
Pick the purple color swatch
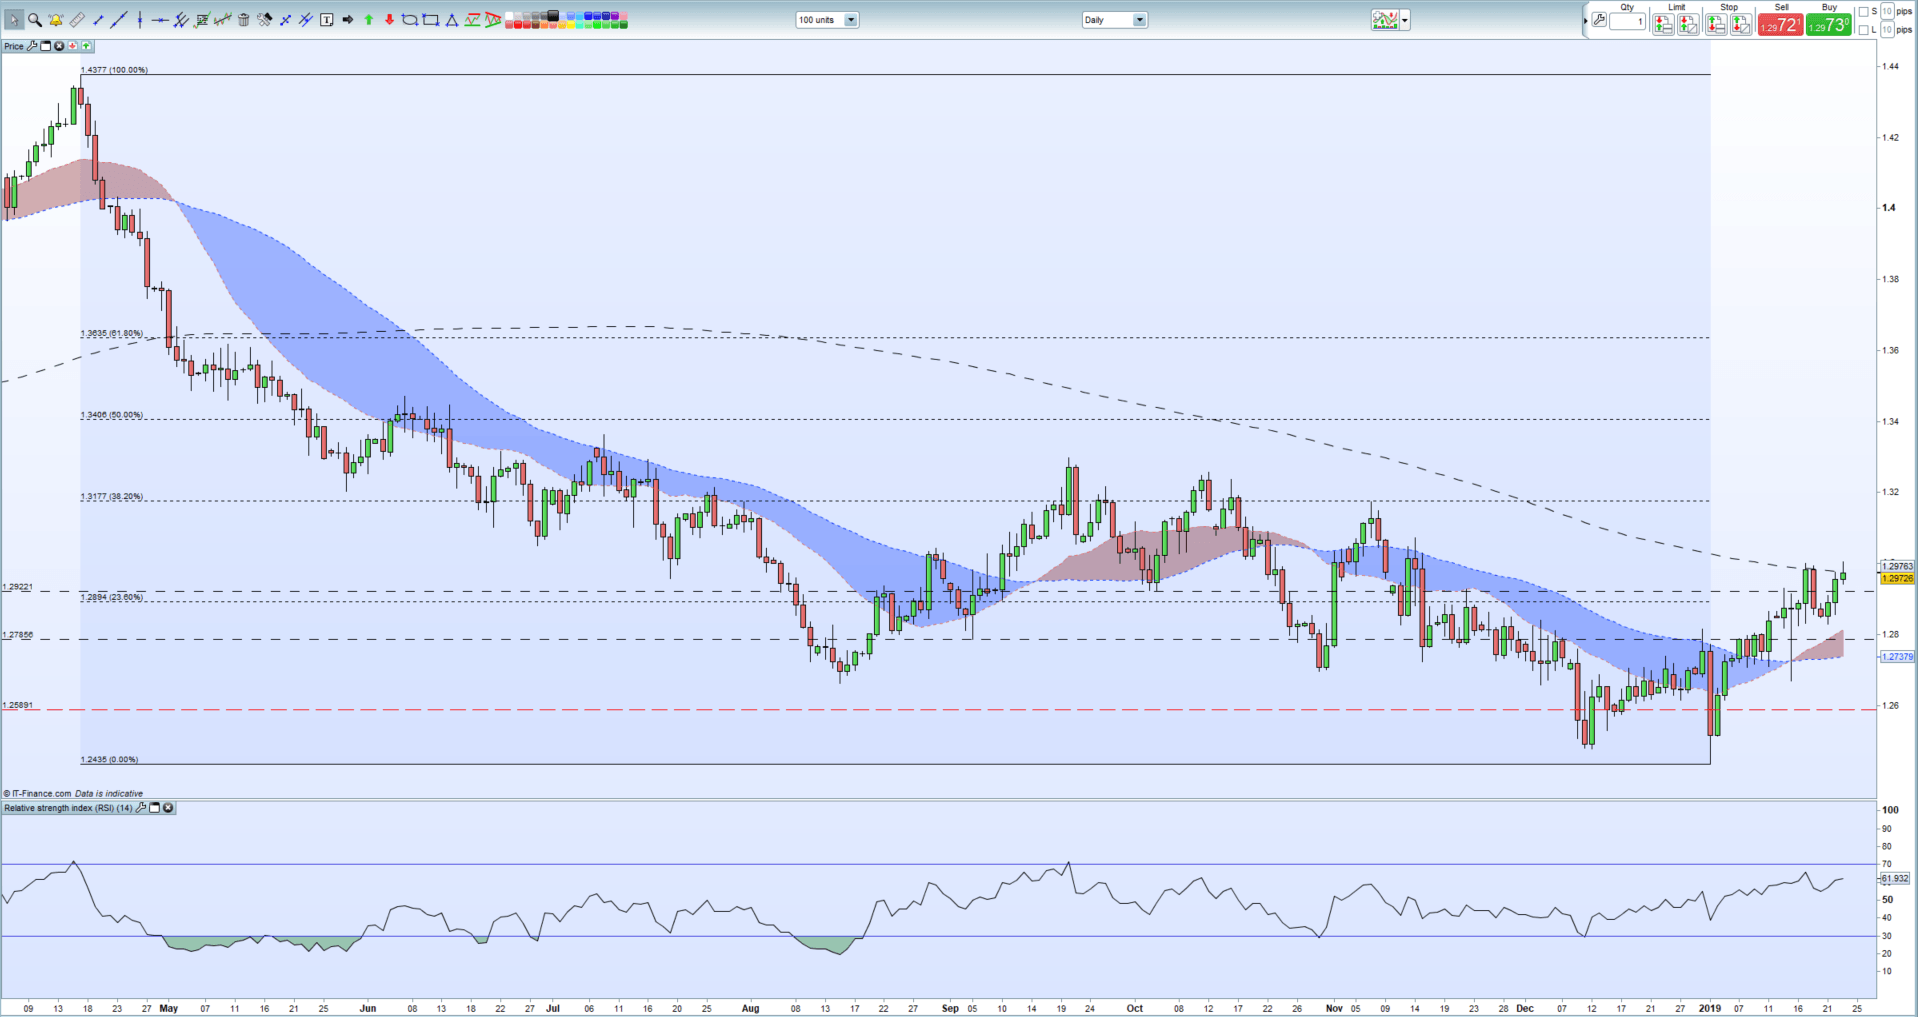pos(614,16)
